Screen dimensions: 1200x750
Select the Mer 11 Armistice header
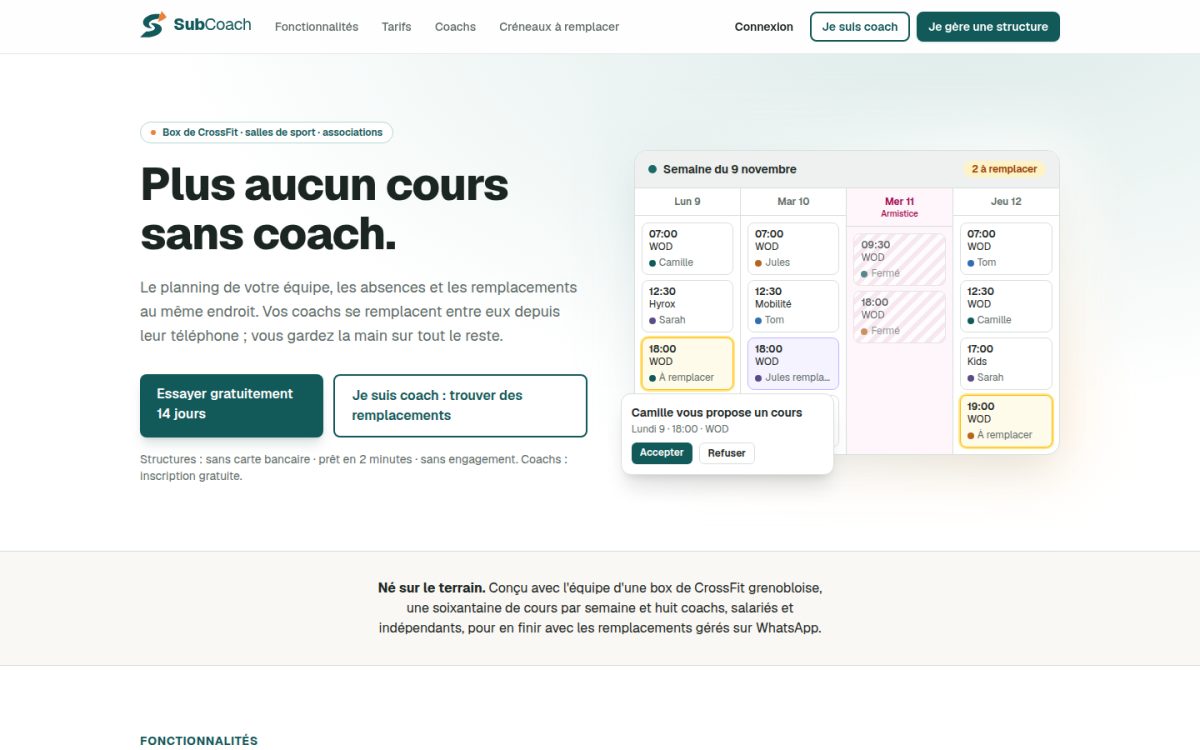click(899, 207)
